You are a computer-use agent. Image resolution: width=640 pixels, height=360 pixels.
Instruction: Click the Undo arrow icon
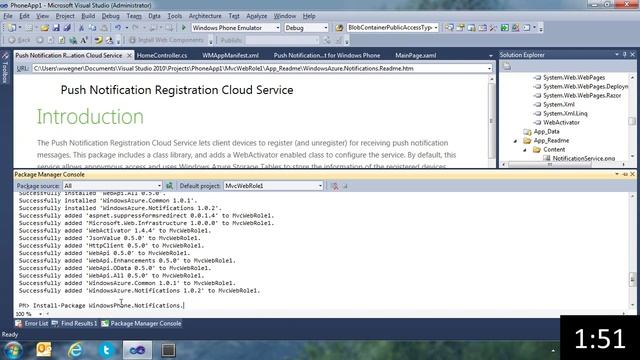(118, 28)
